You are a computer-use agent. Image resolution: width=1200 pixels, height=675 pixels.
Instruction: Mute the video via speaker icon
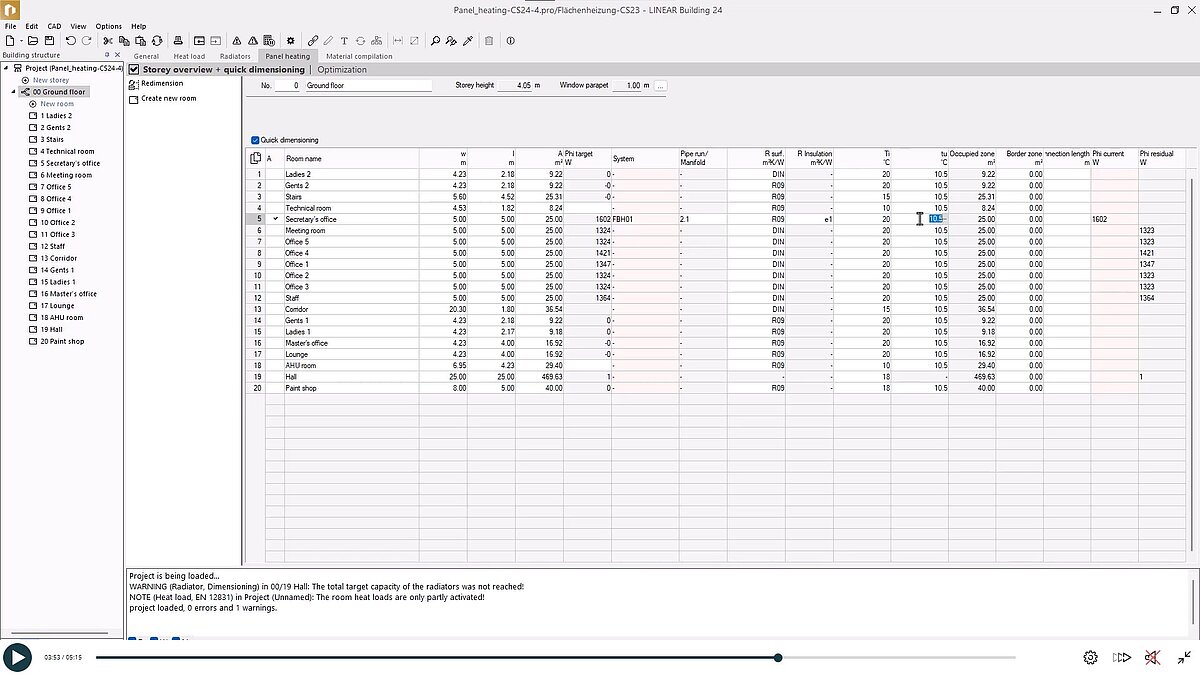[1151, 657]
